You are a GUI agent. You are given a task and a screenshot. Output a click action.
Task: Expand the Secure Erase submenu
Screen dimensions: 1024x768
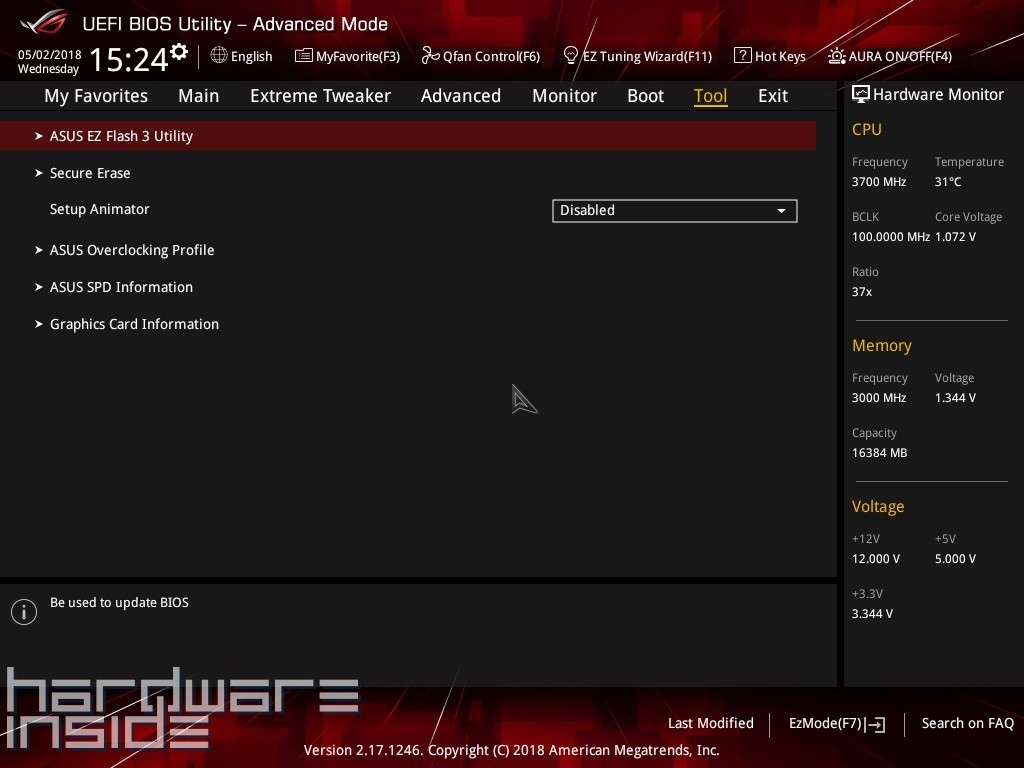90,173
